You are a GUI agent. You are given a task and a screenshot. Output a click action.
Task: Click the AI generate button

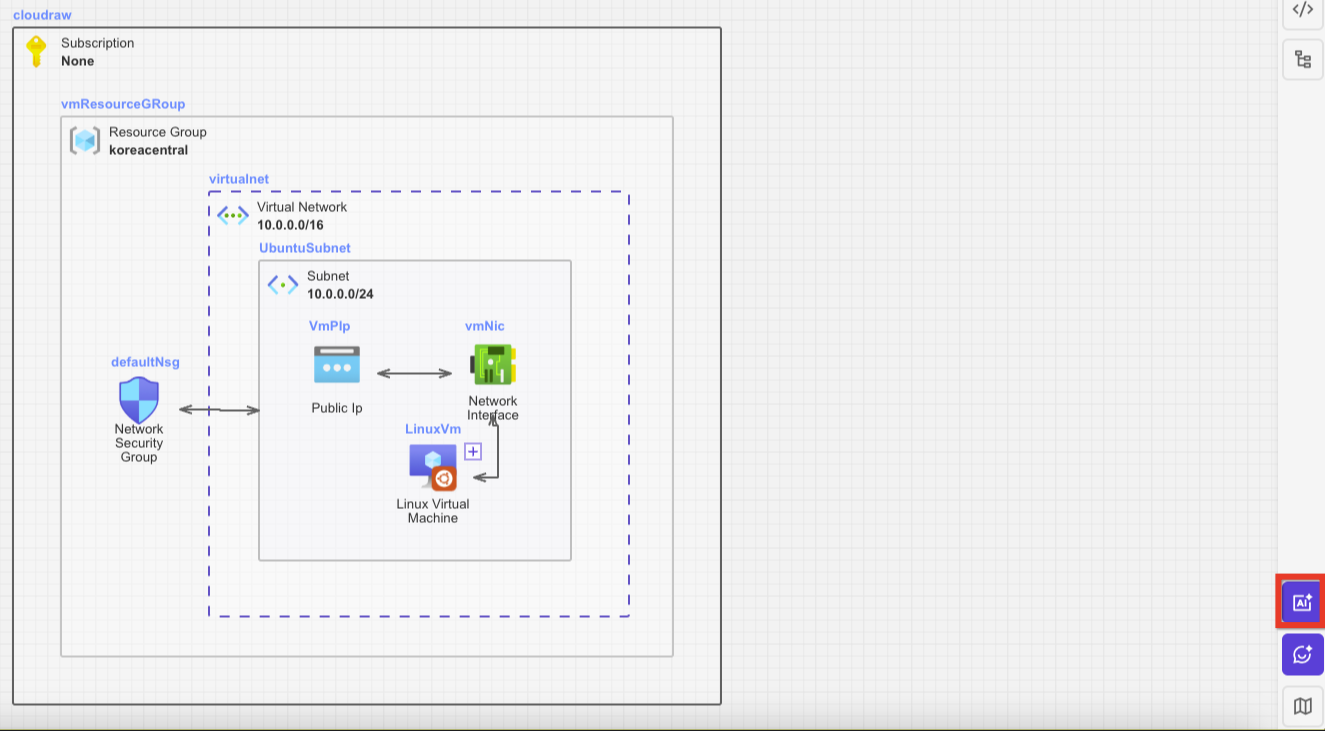[x=1302, y=602]
